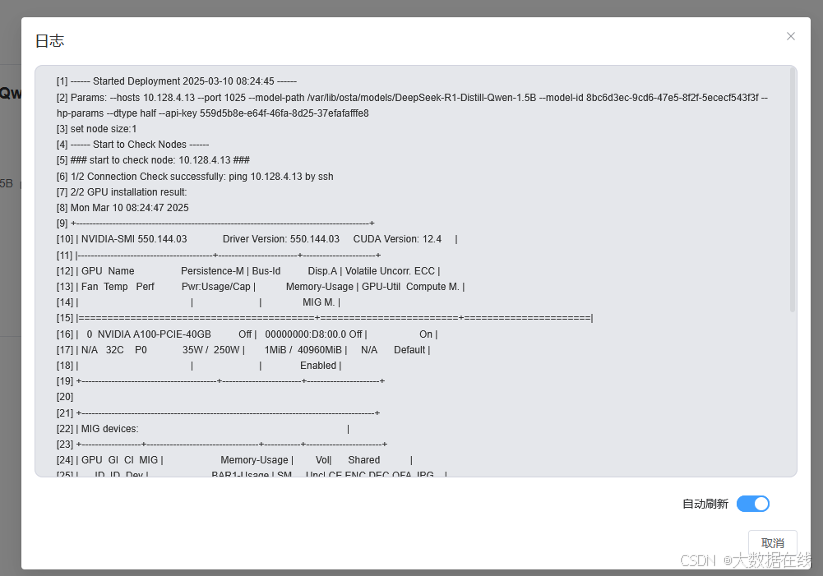Click Driver Version: 550.144.03 text
The image size is (824, 576).
281,239
